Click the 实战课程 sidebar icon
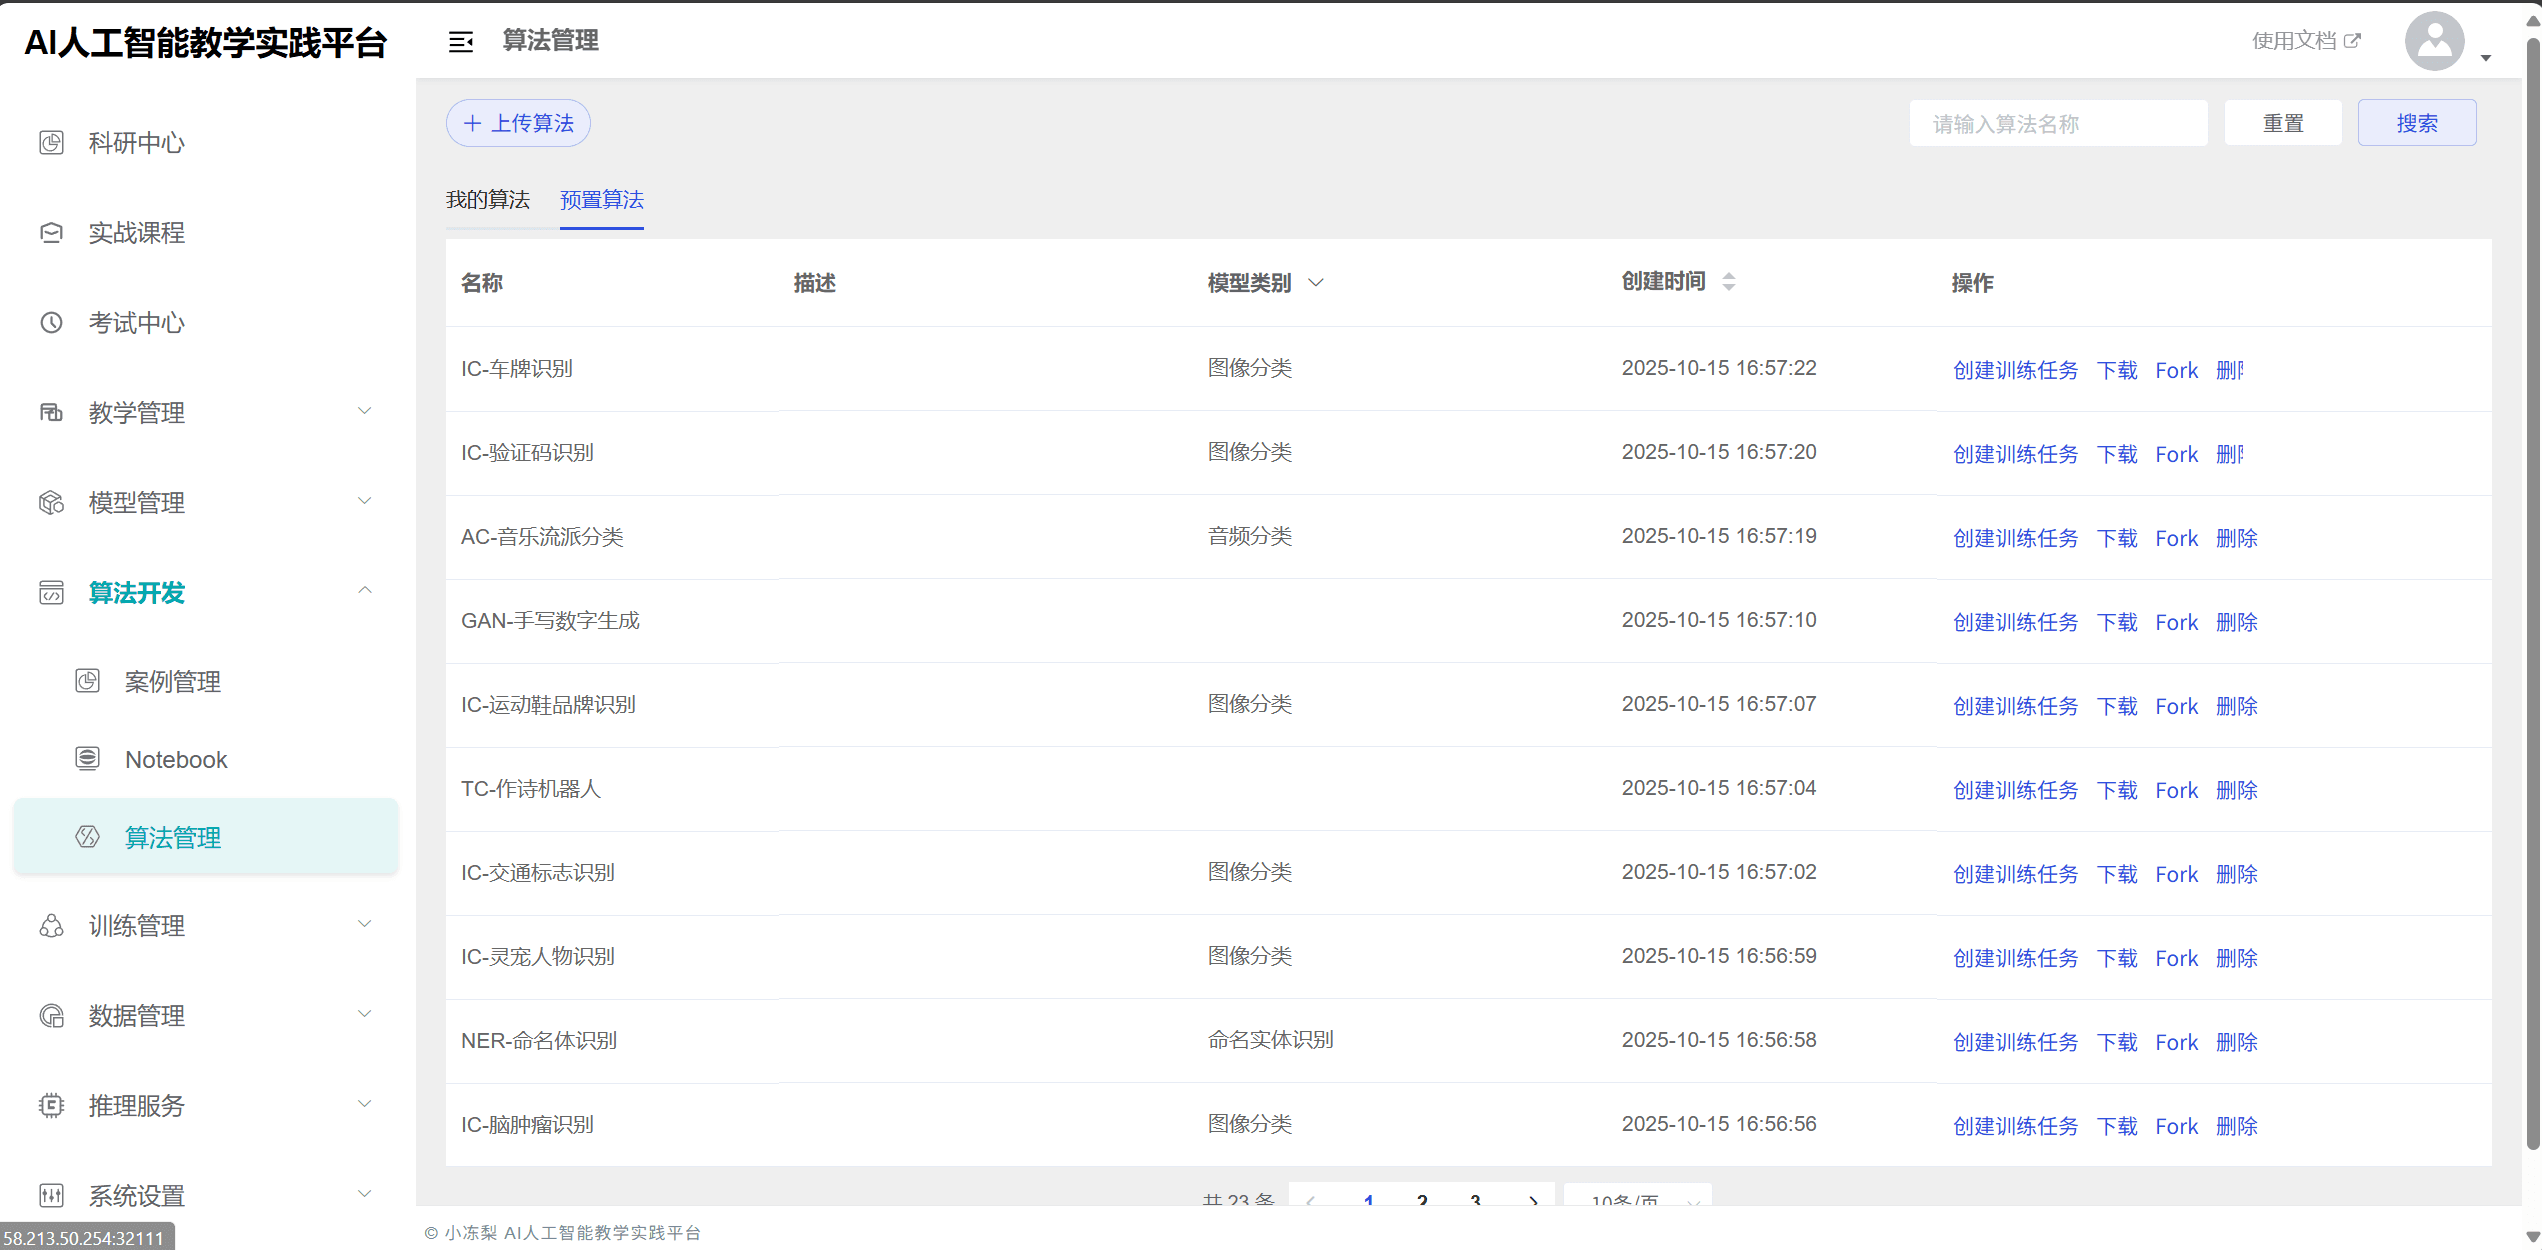Image resolution: width=2542 pixels, height=1250 pixels. [51, 233]
